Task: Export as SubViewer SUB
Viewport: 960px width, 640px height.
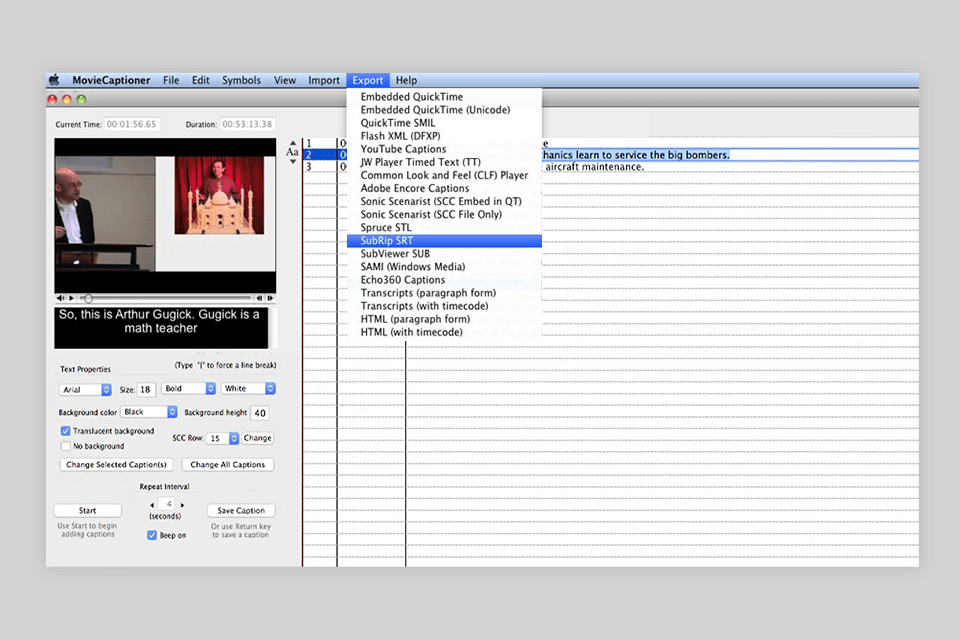Action: click(x=444, y=254)
